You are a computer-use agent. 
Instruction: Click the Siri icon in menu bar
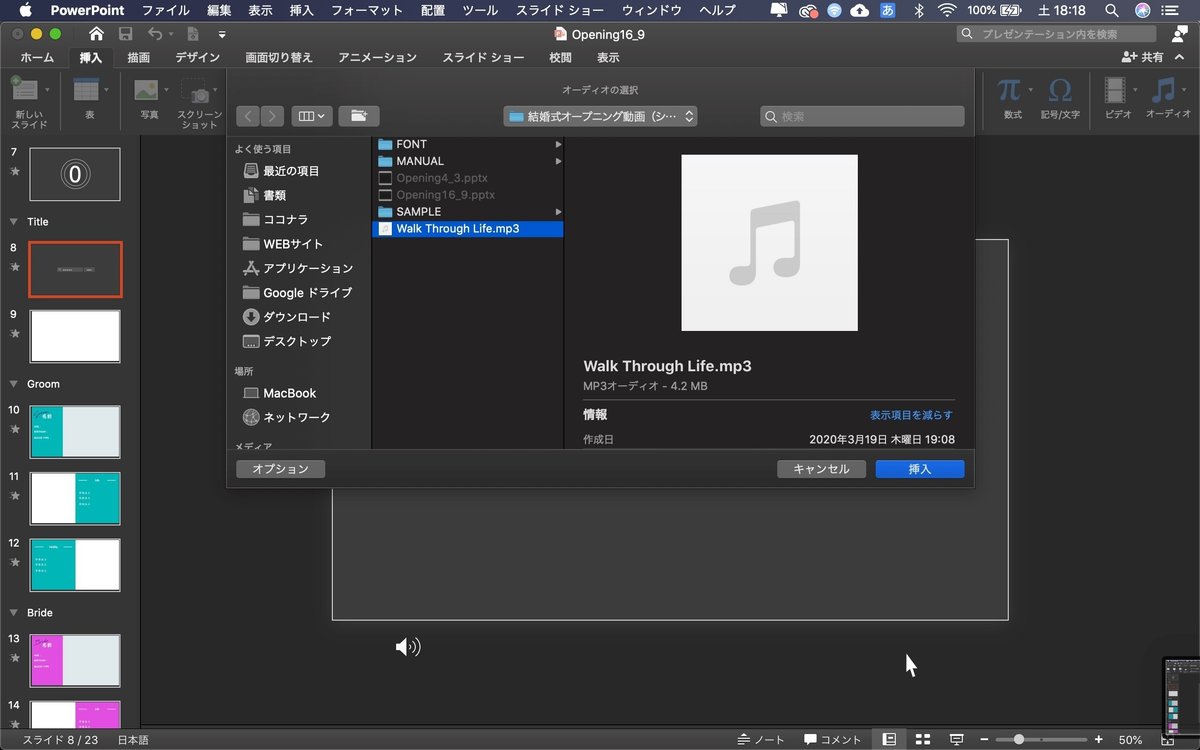coord(1143,10)
